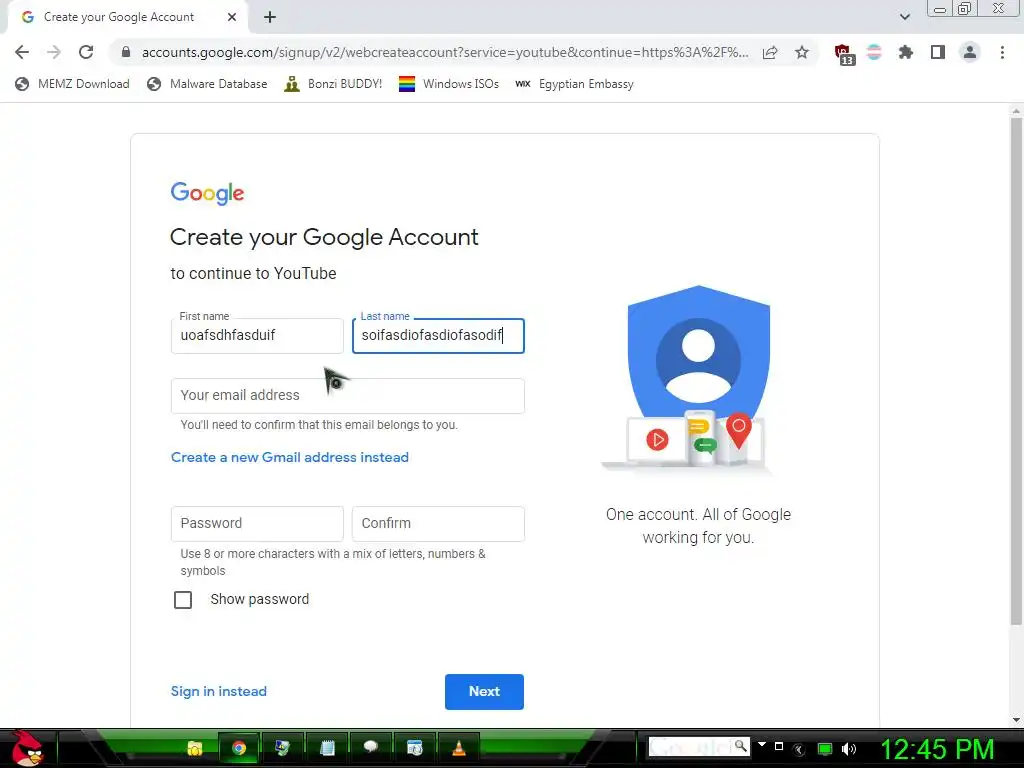Open the notepad icon in taskbar
Image resolution: width=1024 pixels, height=768 pixels.
coord(327,748)
